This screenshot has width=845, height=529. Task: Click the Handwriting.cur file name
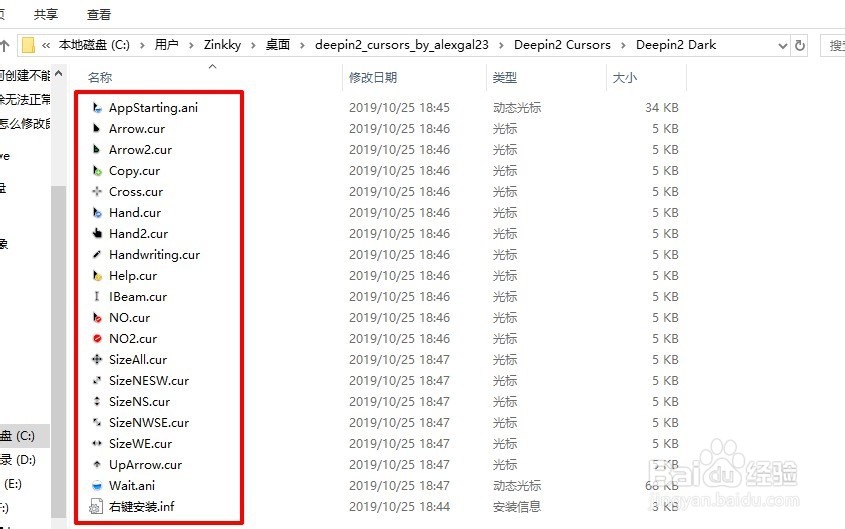pos(154,255)
